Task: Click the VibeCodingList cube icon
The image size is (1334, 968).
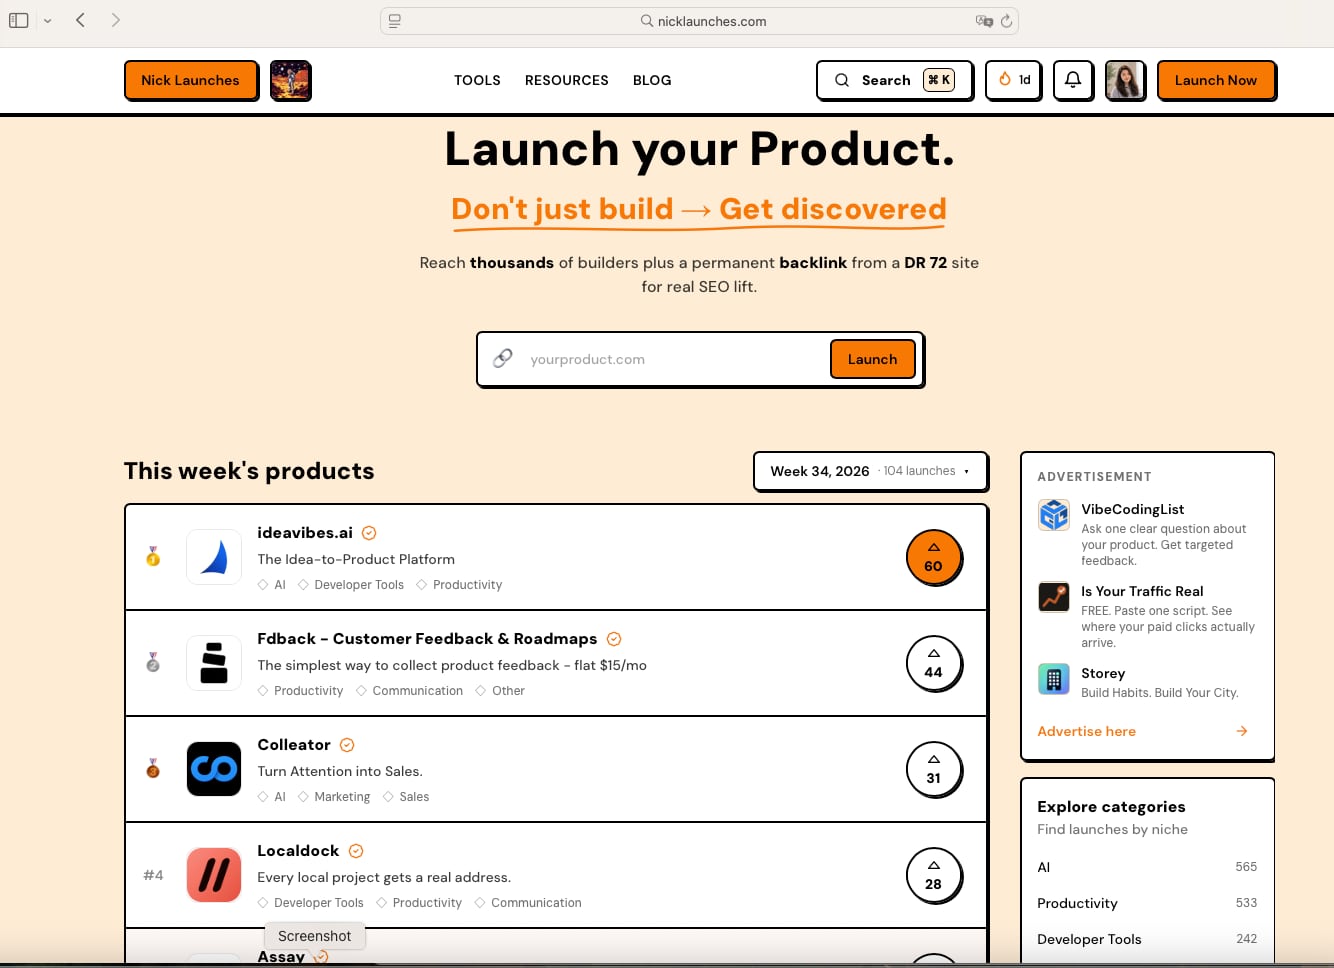Action: [1054, 515]
